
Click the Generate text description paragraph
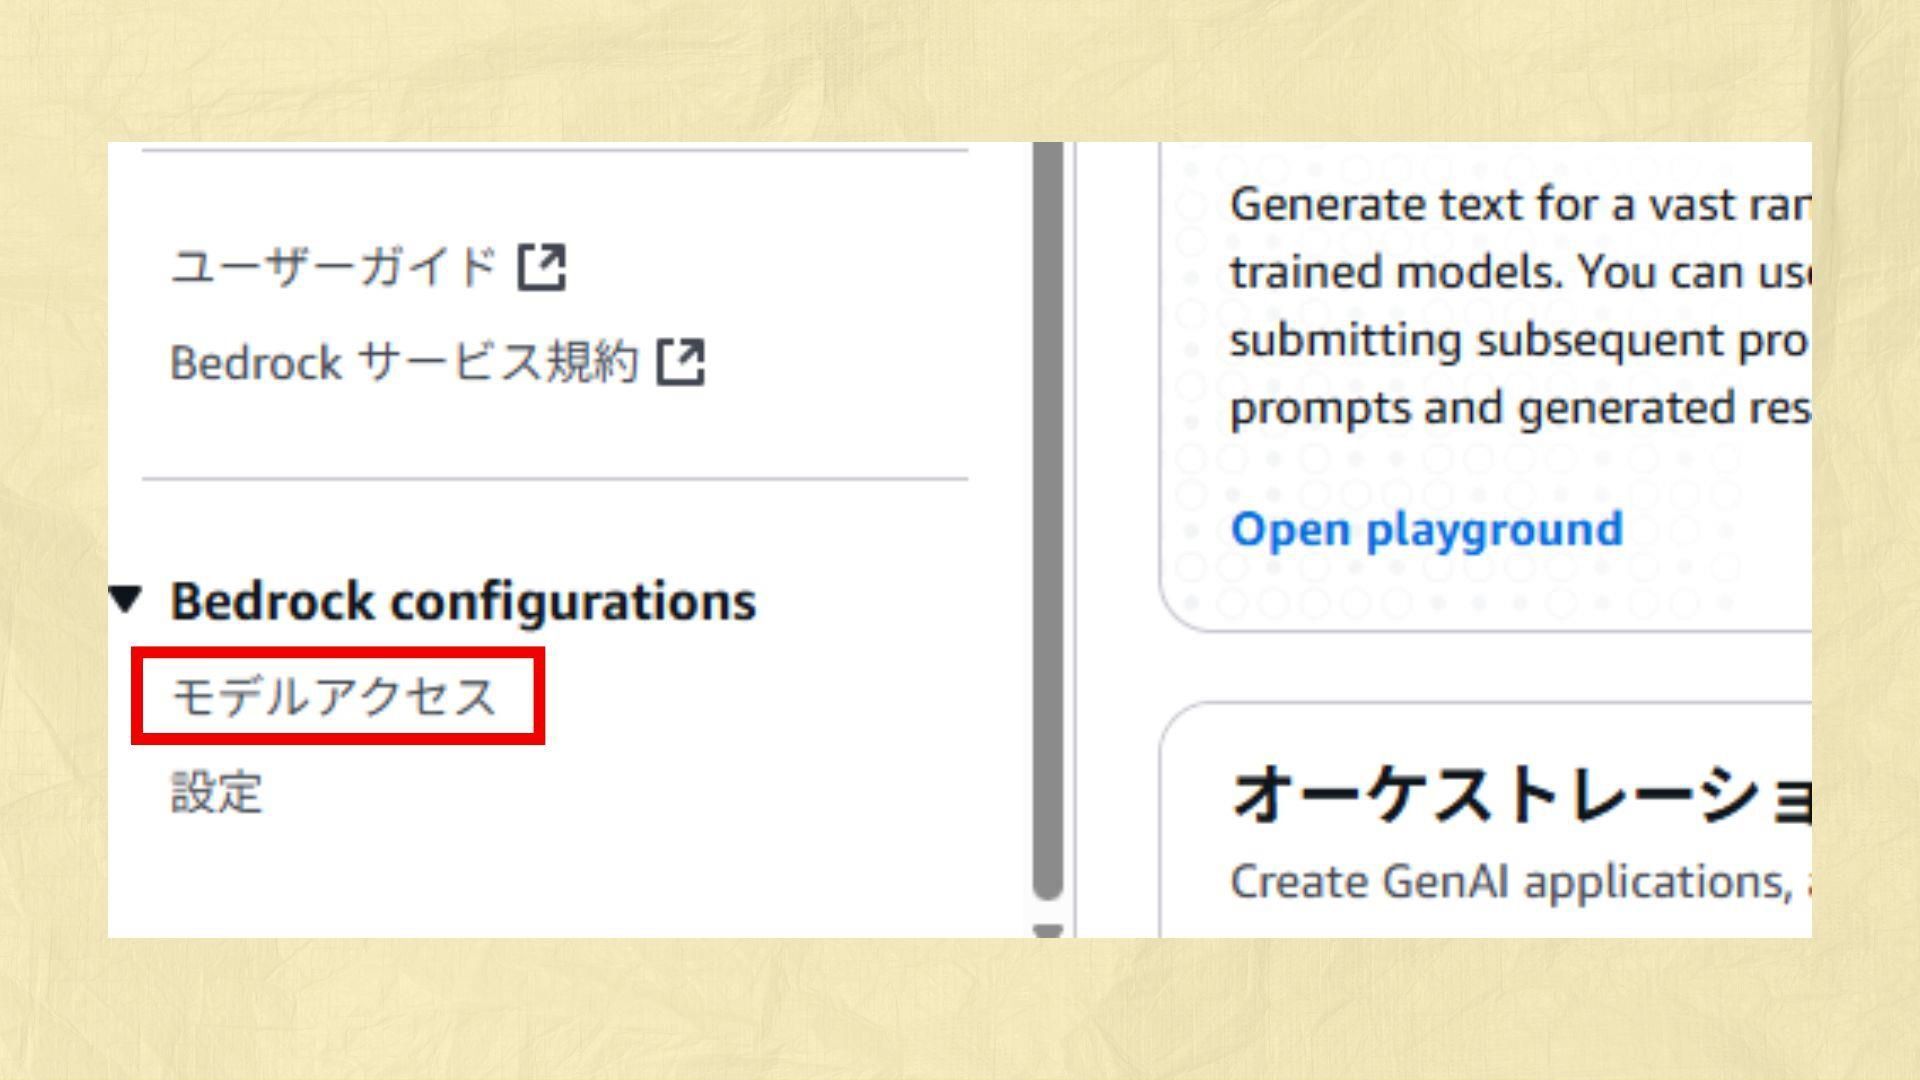pyautogui.click(x=1520, y=306)
